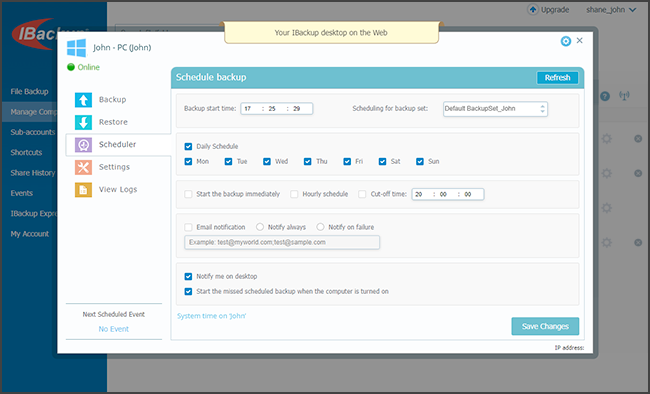650x394 pixels.
Task: Close the remote management dialog
Action: pos(580,40)
